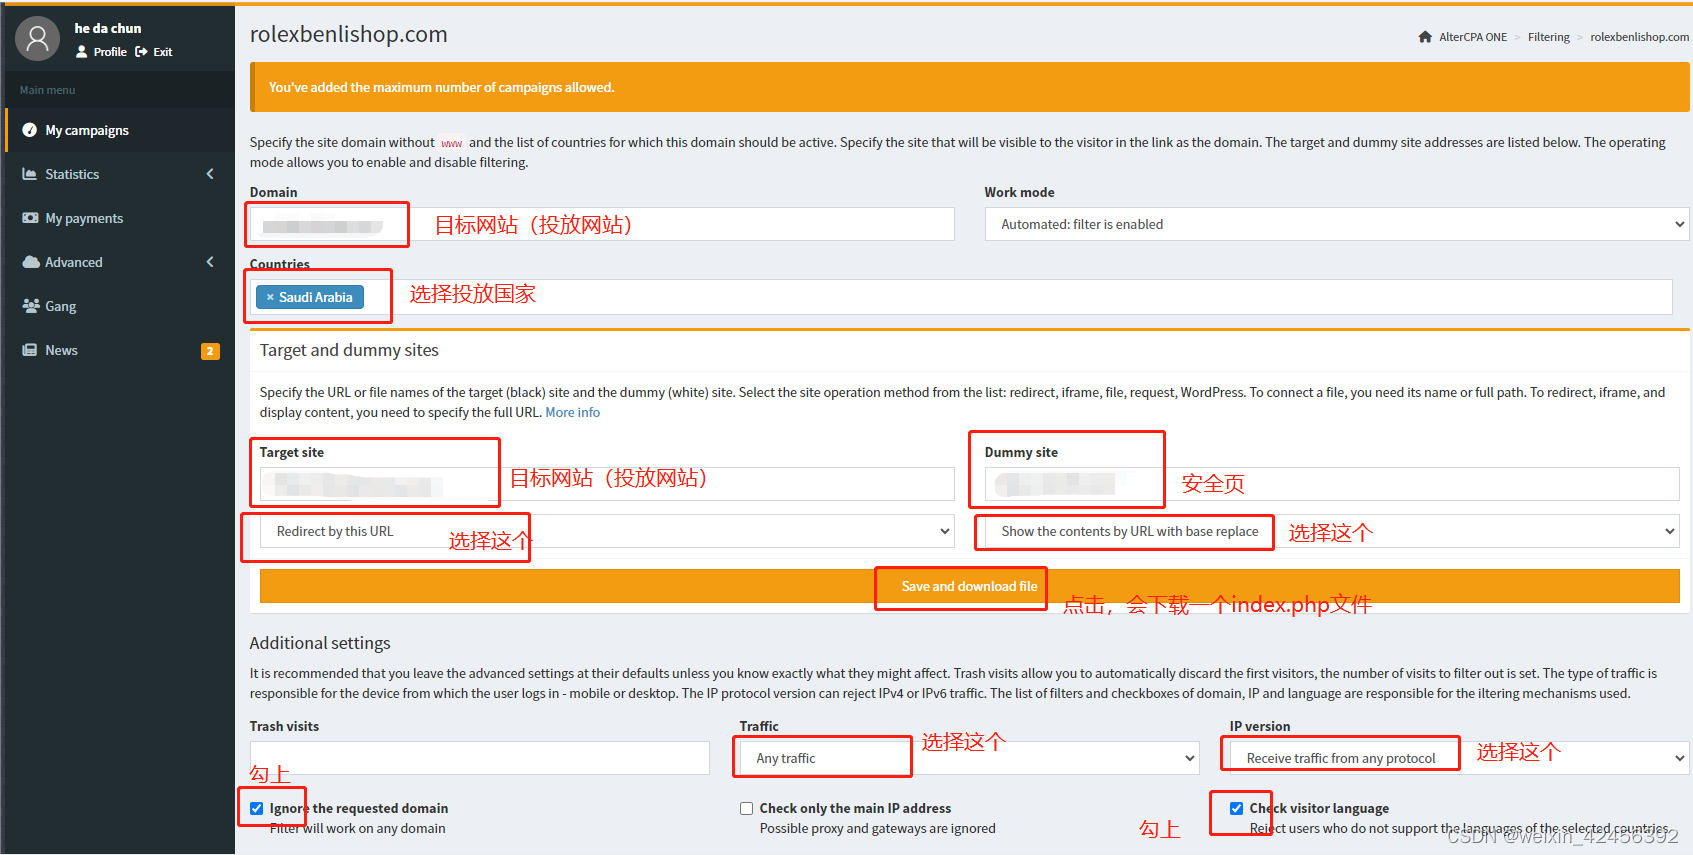Focus the Target site input field
This screenshot has width=1693, height=855.
(x=607, y=484)
